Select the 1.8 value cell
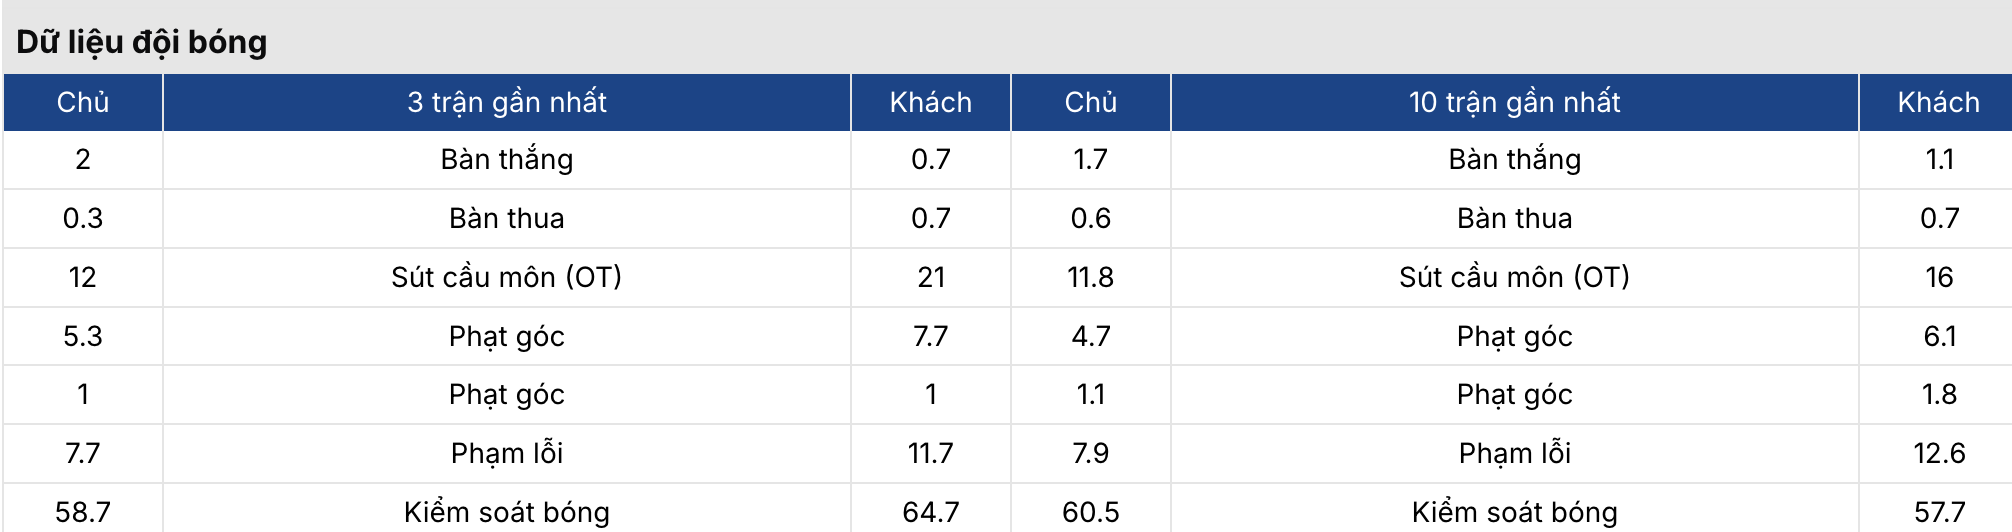Screen dimensions: 2012x532 pyautogui.click(x=1938, y=394)
